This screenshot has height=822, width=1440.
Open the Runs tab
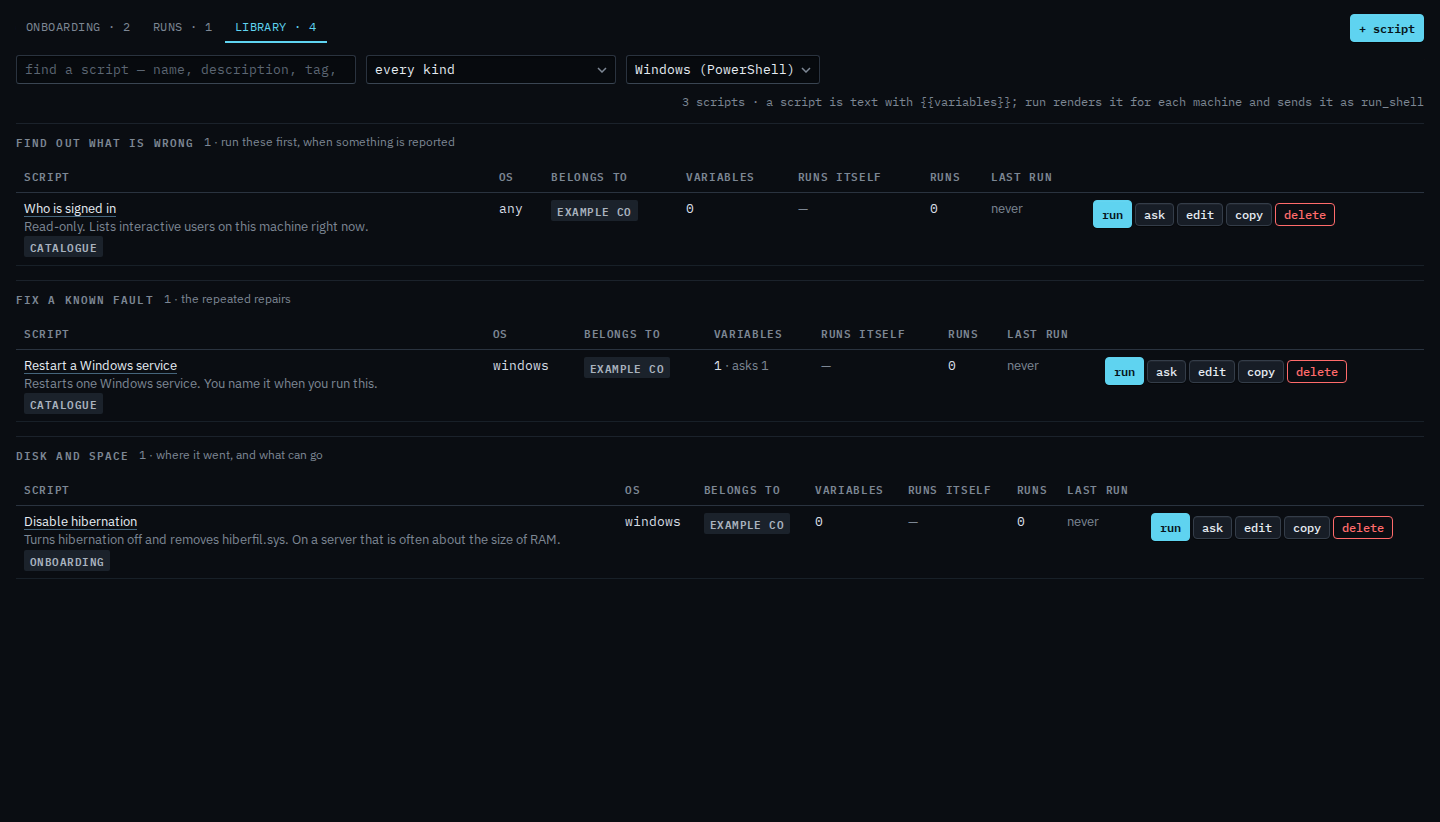[x=182, y=27]
